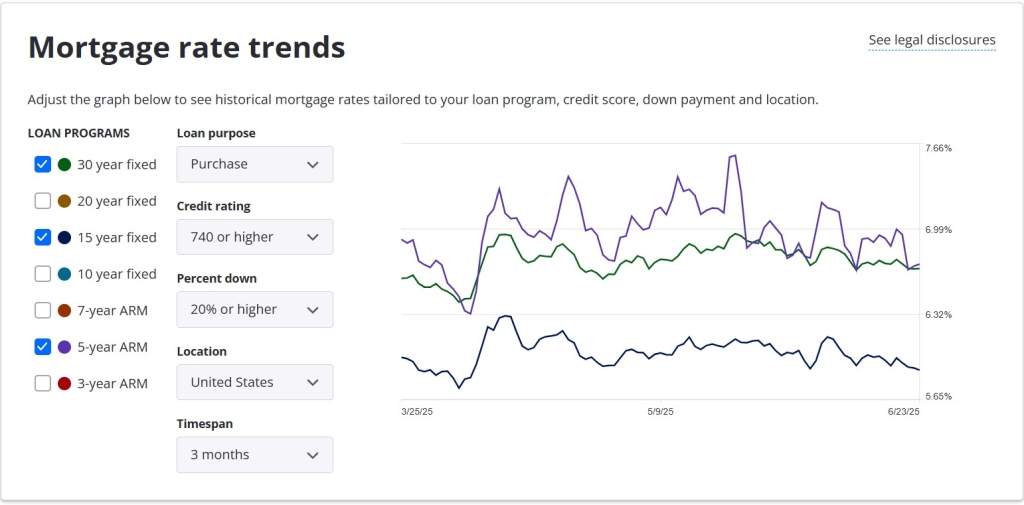Click the orange 7-year ARM color dot

tap(65, 310)
